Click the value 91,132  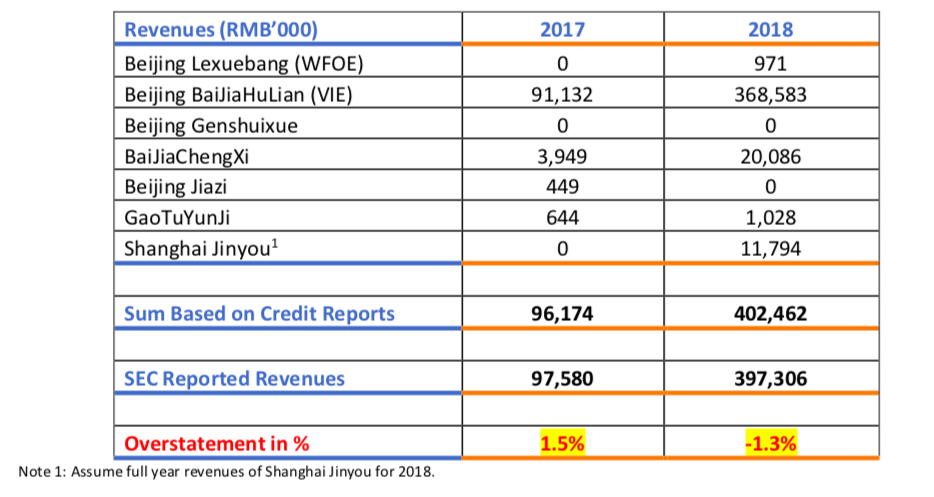(x=562, y=95)
